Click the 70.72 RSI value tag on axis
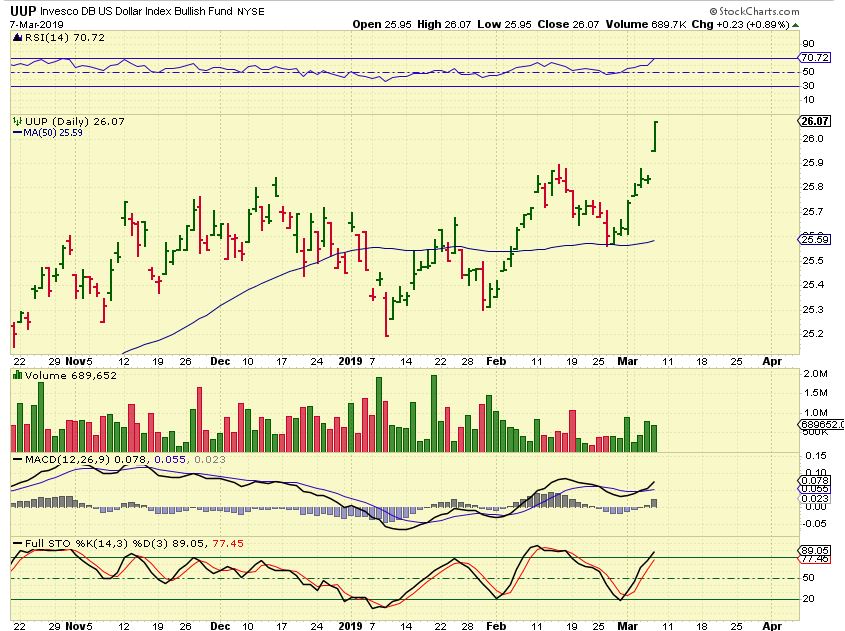Screen dimensions: 845x631 (x=814, y=58)
